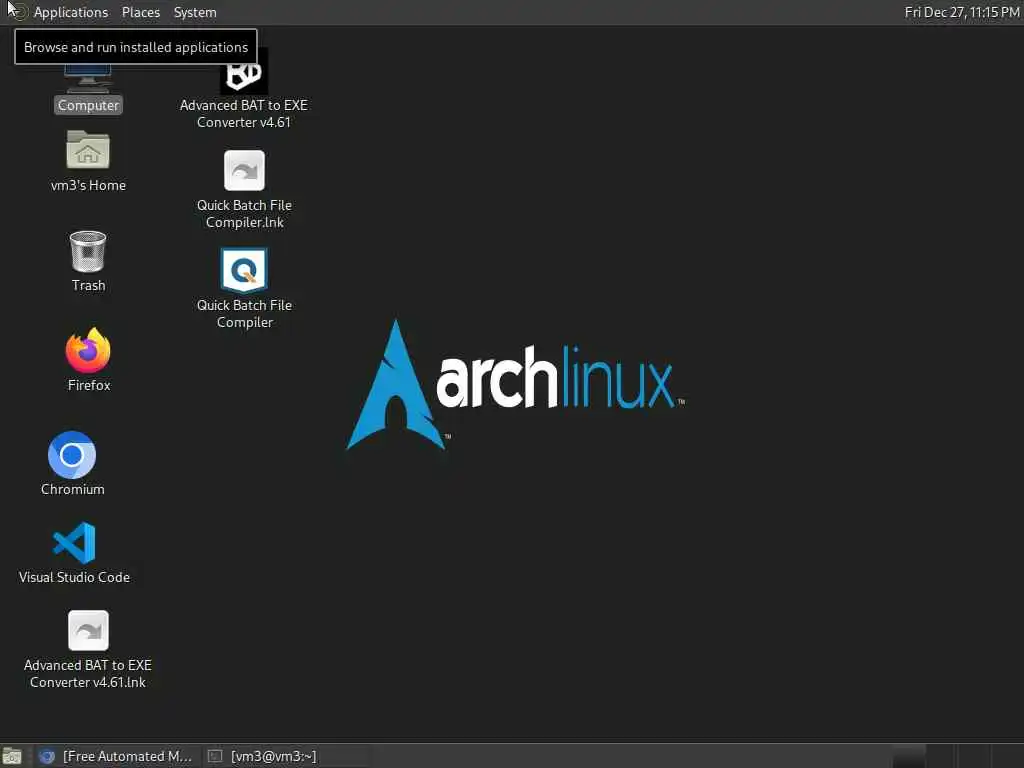Click the Computer icon label text
Screen dimensions: 1024x768
88,105
